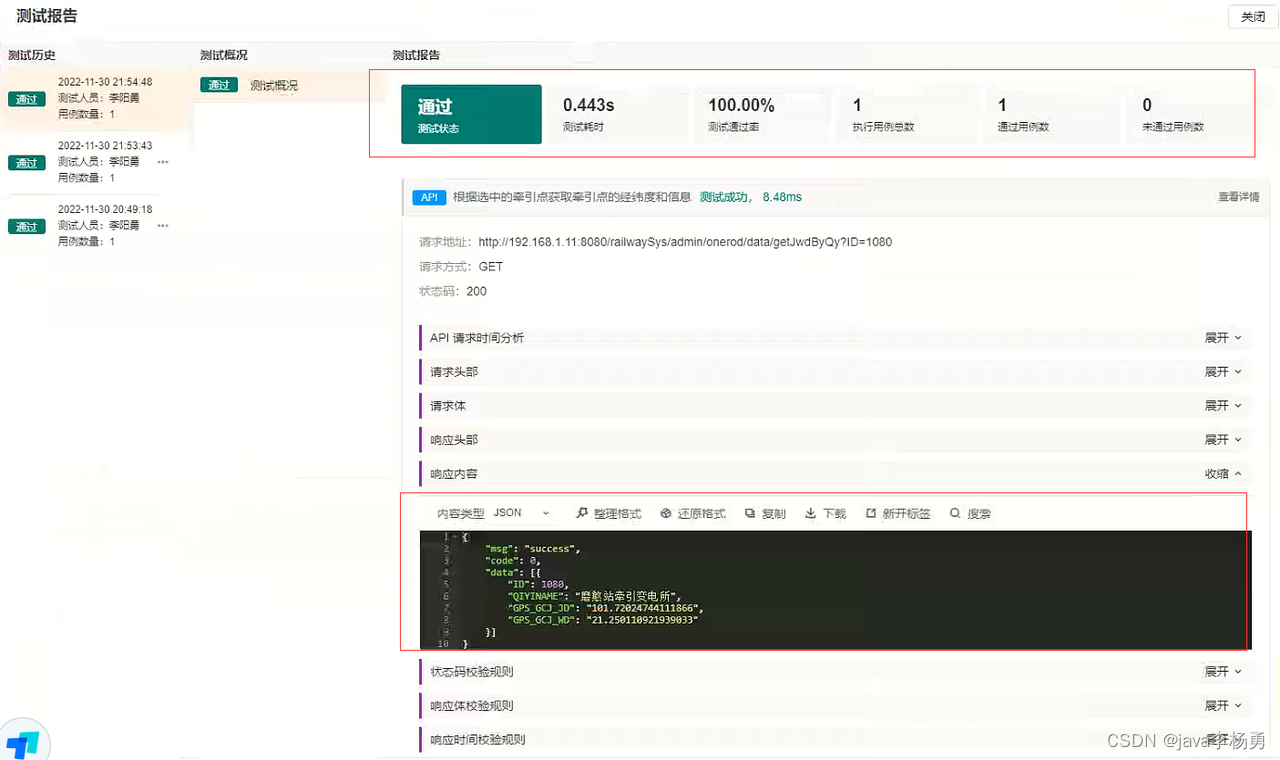1280x760 pixels.
Task: Click the 新开标签 new tab icon
Action: [871, 513]
